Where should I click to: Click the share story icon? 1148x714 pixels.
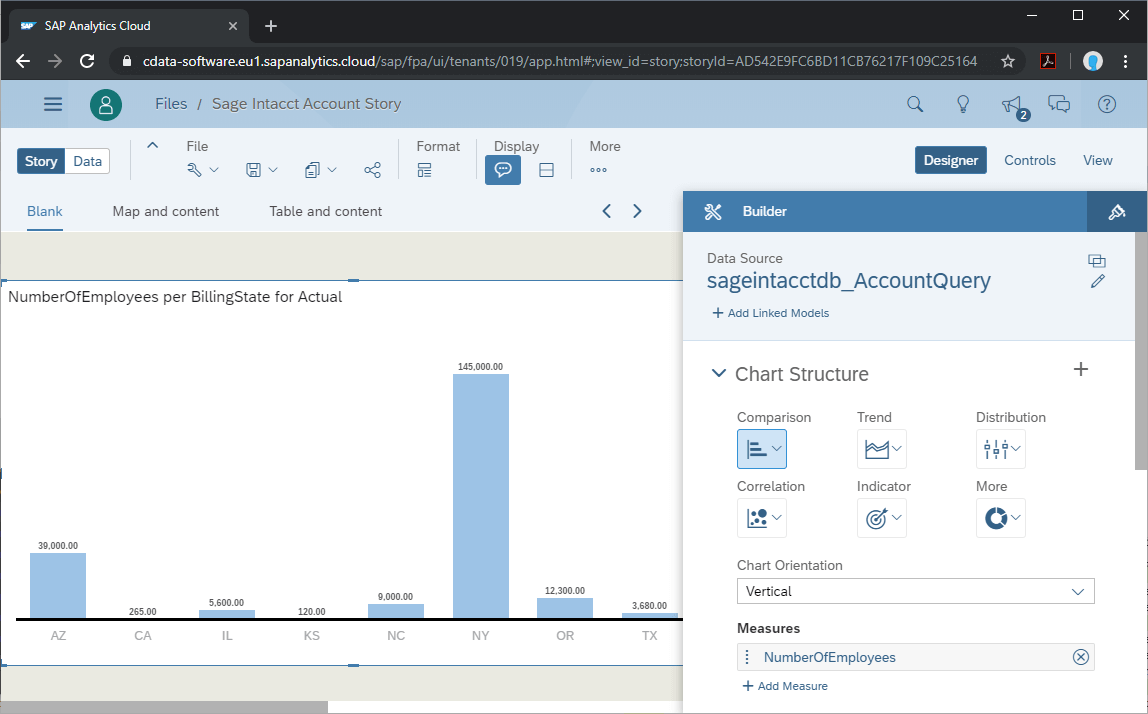point(373,170)
